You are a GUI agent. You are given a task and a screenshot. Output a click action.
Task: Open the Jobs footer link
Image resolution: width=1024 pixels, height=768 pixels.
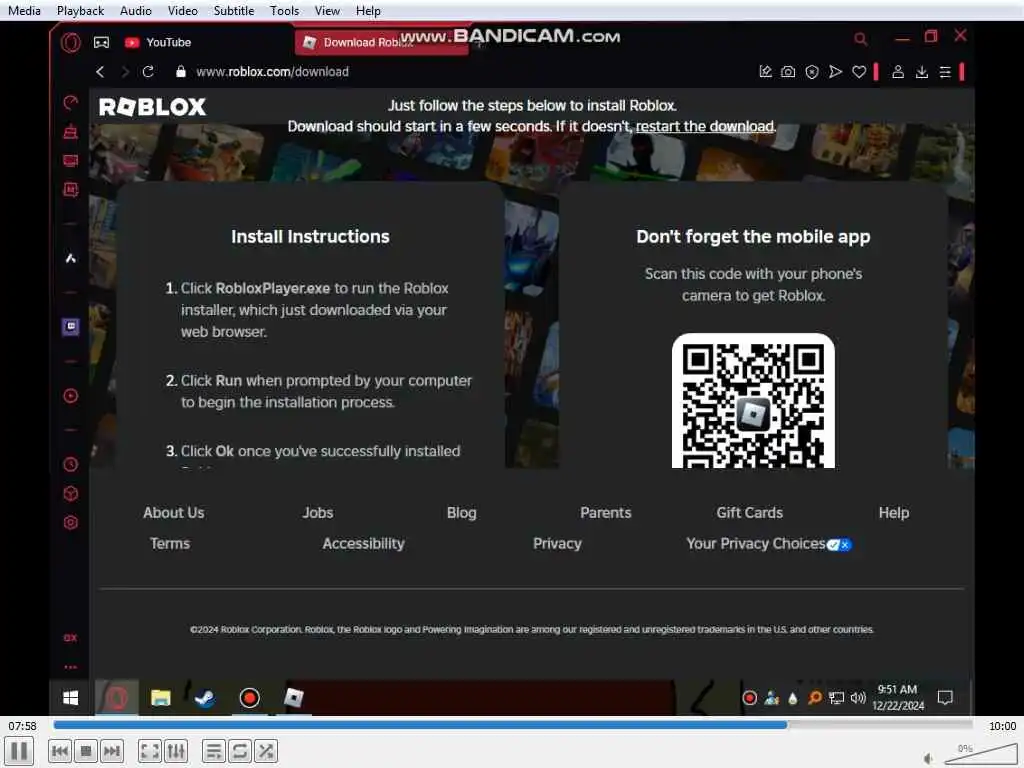[x=317, y=513]
